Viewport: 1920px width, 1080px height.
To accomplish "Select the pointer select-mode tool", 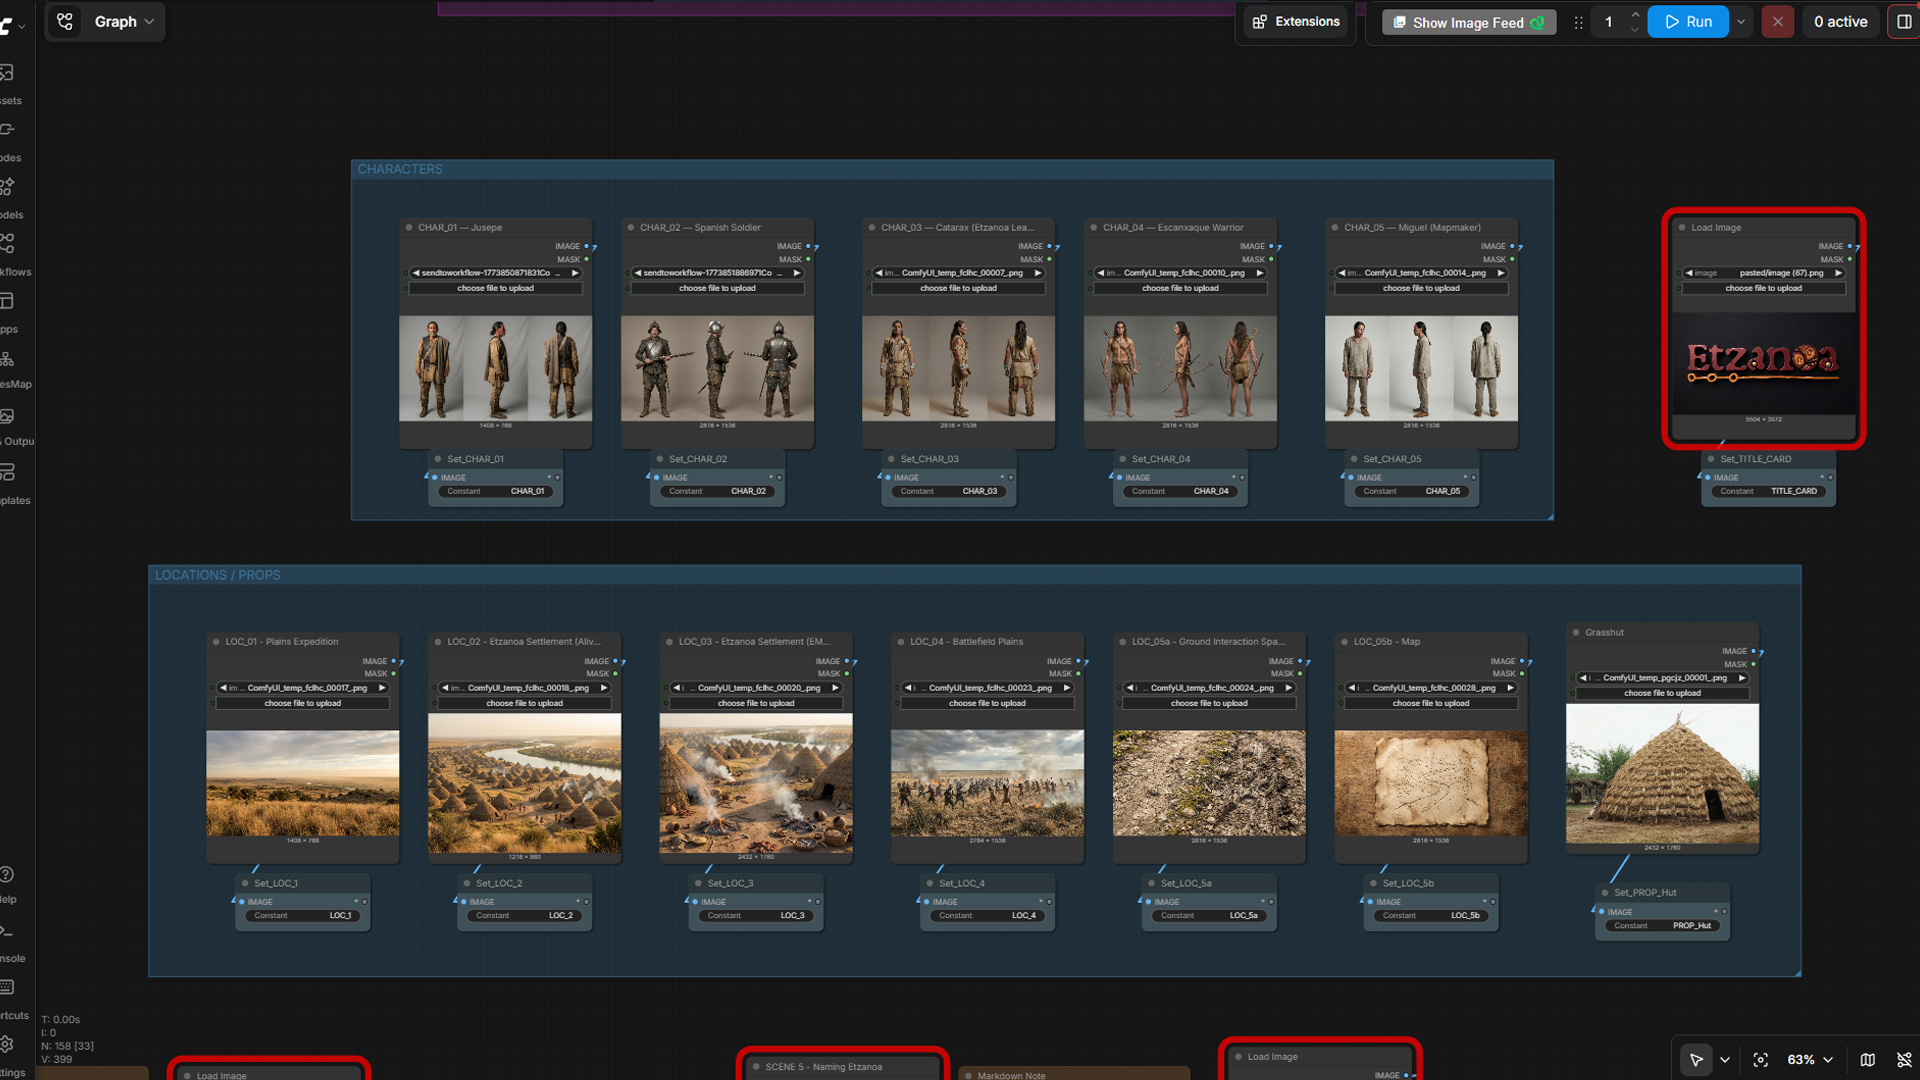I will coord(1696,1059).
